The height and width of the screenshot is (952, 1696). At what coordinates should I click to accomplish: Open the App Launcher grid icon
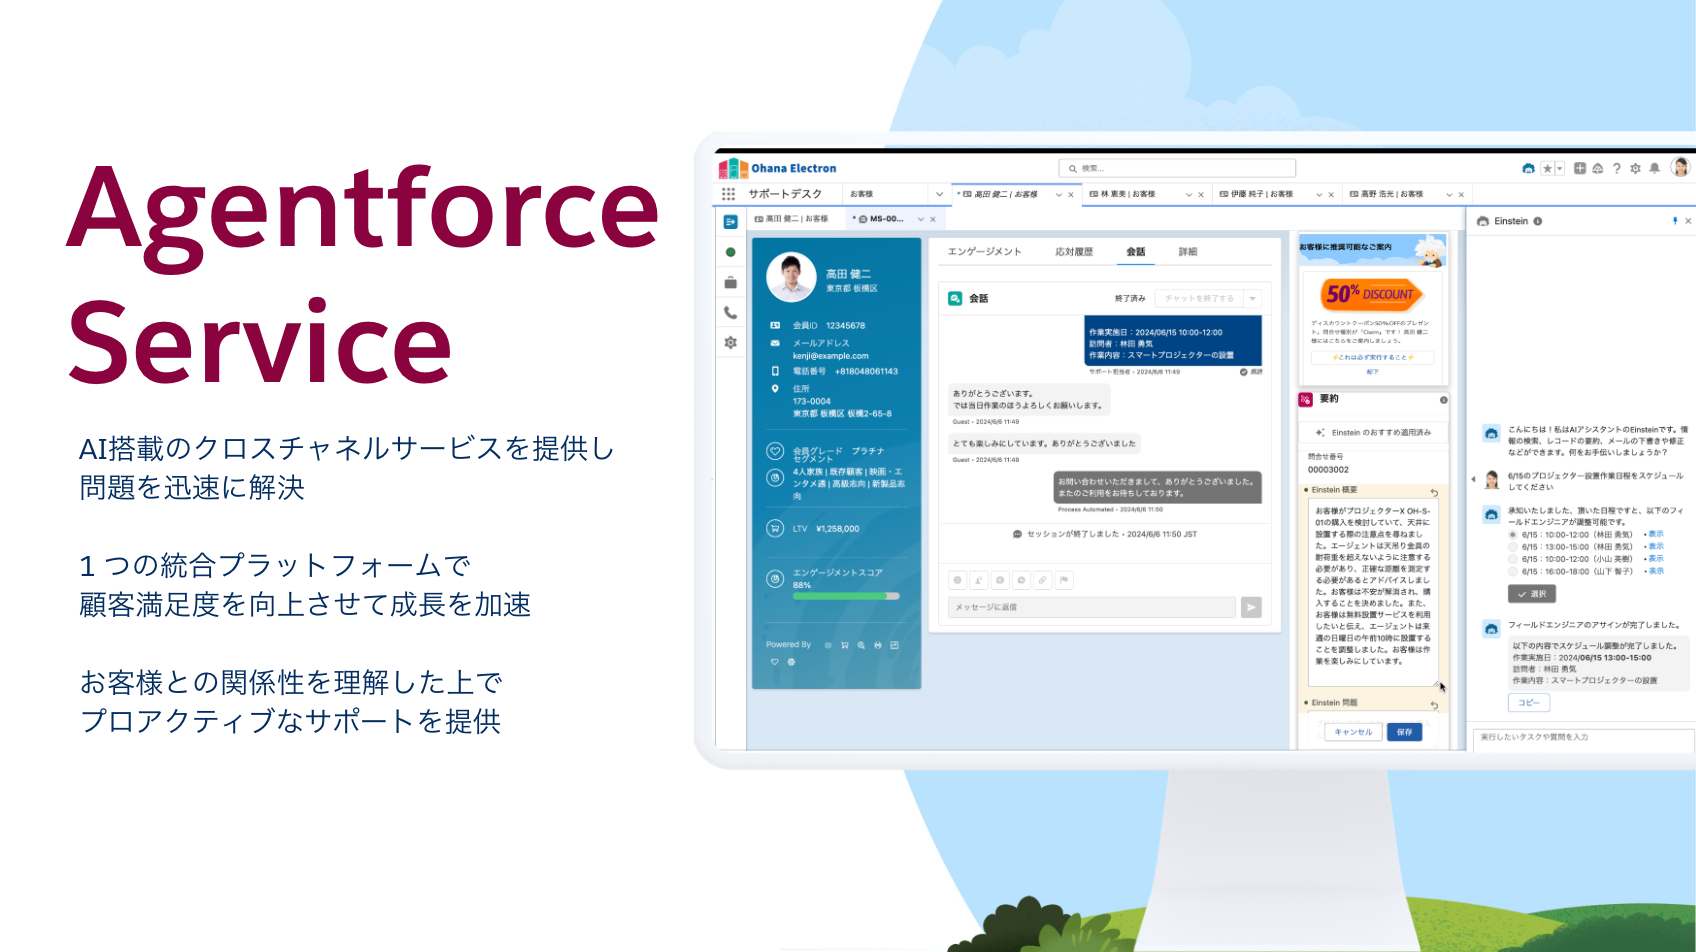[728, 194]
